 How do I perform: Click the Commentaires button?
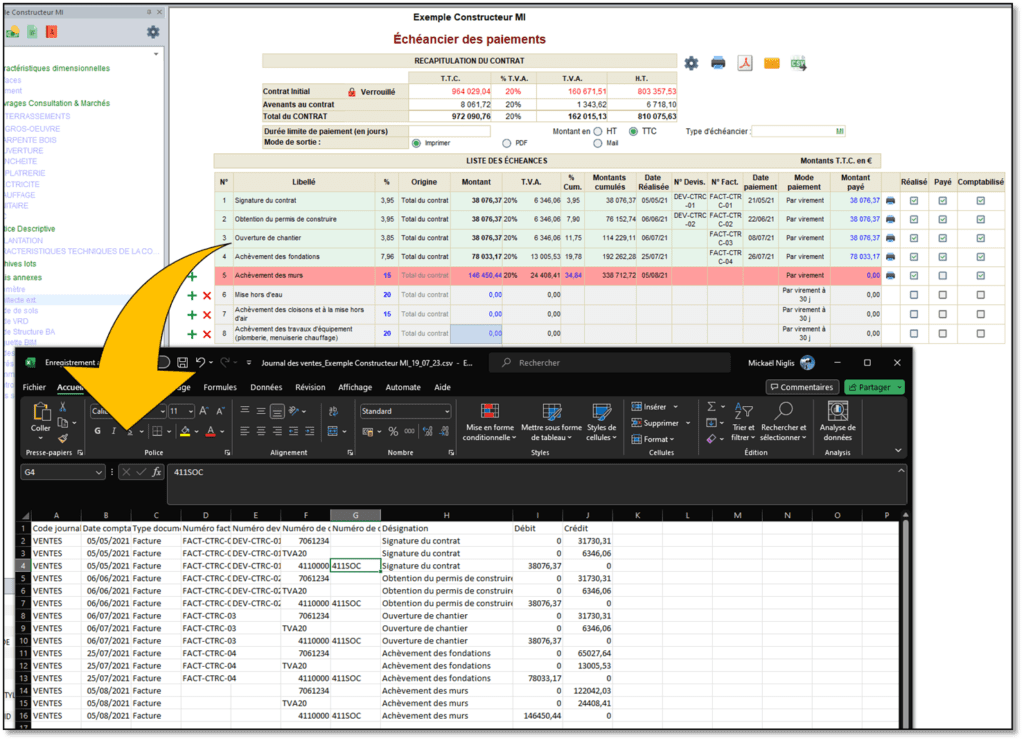pos(802,387)
